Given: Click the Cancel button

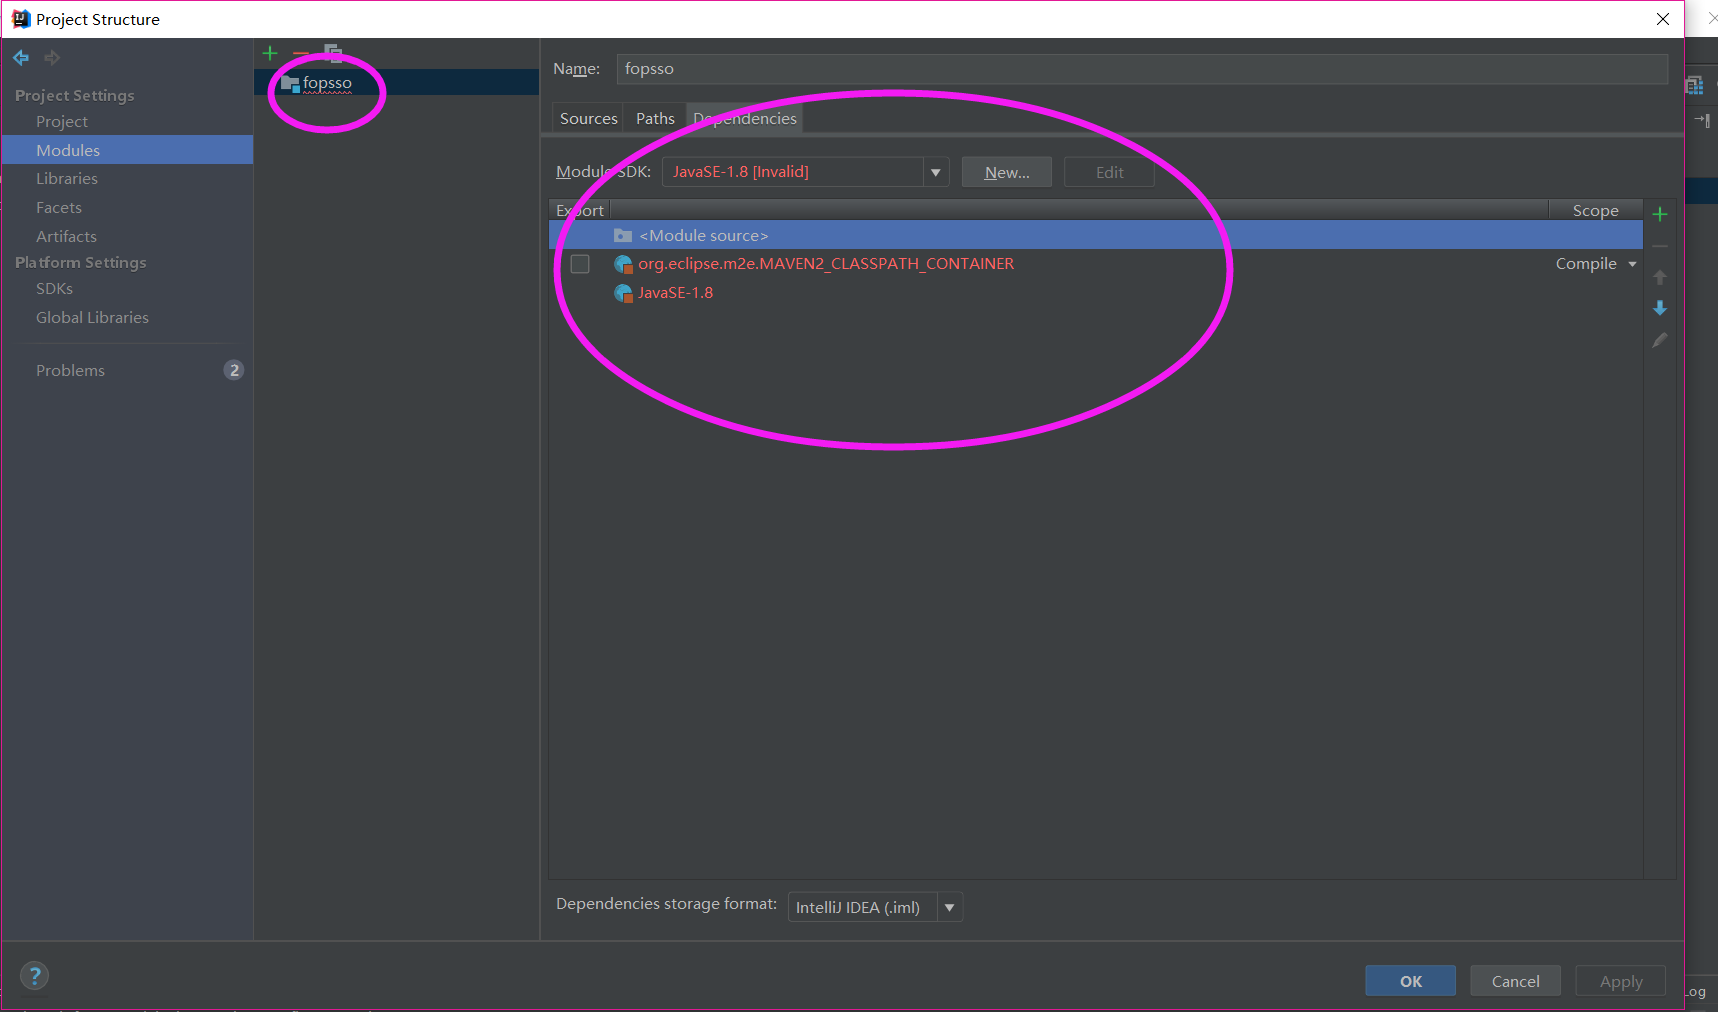Looking at the screenshot, I should point(1515,981).
